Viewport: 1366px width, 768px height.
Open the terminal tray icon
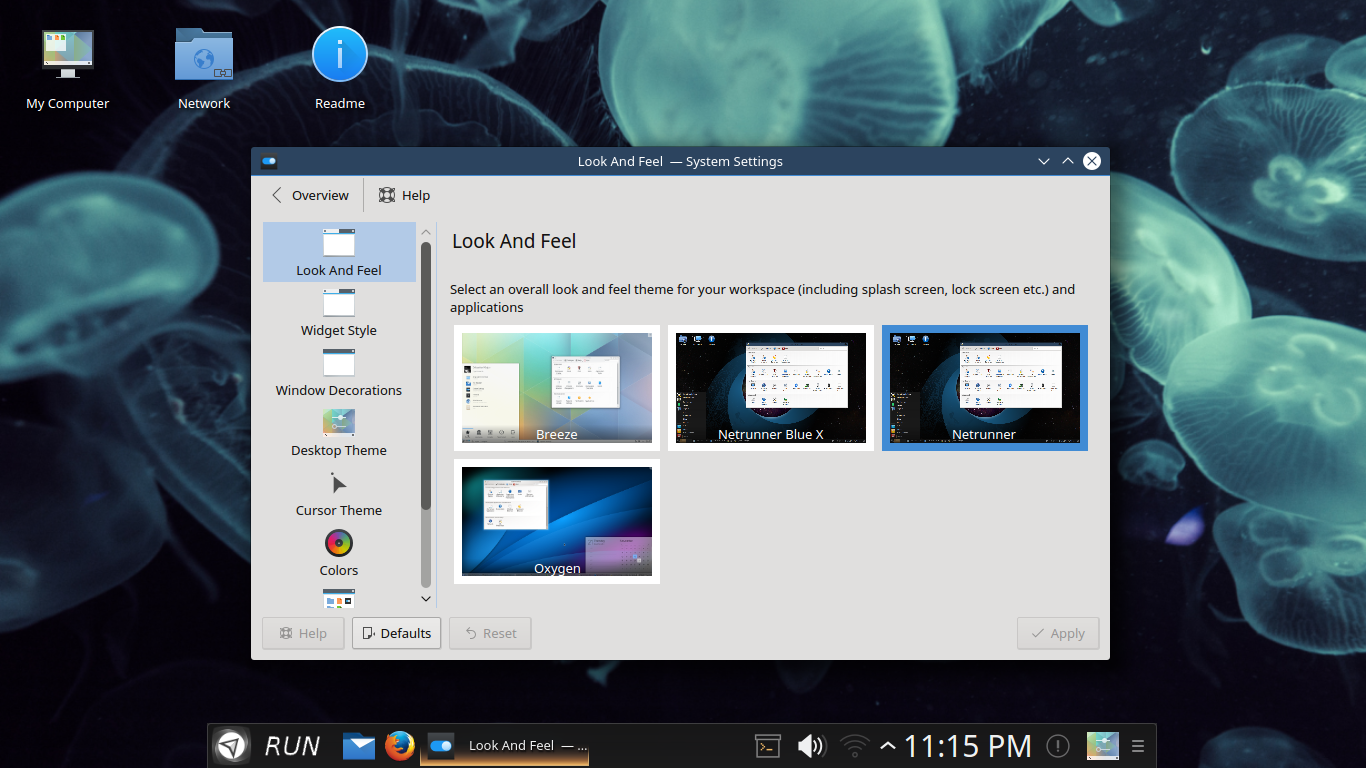point(767,746)
